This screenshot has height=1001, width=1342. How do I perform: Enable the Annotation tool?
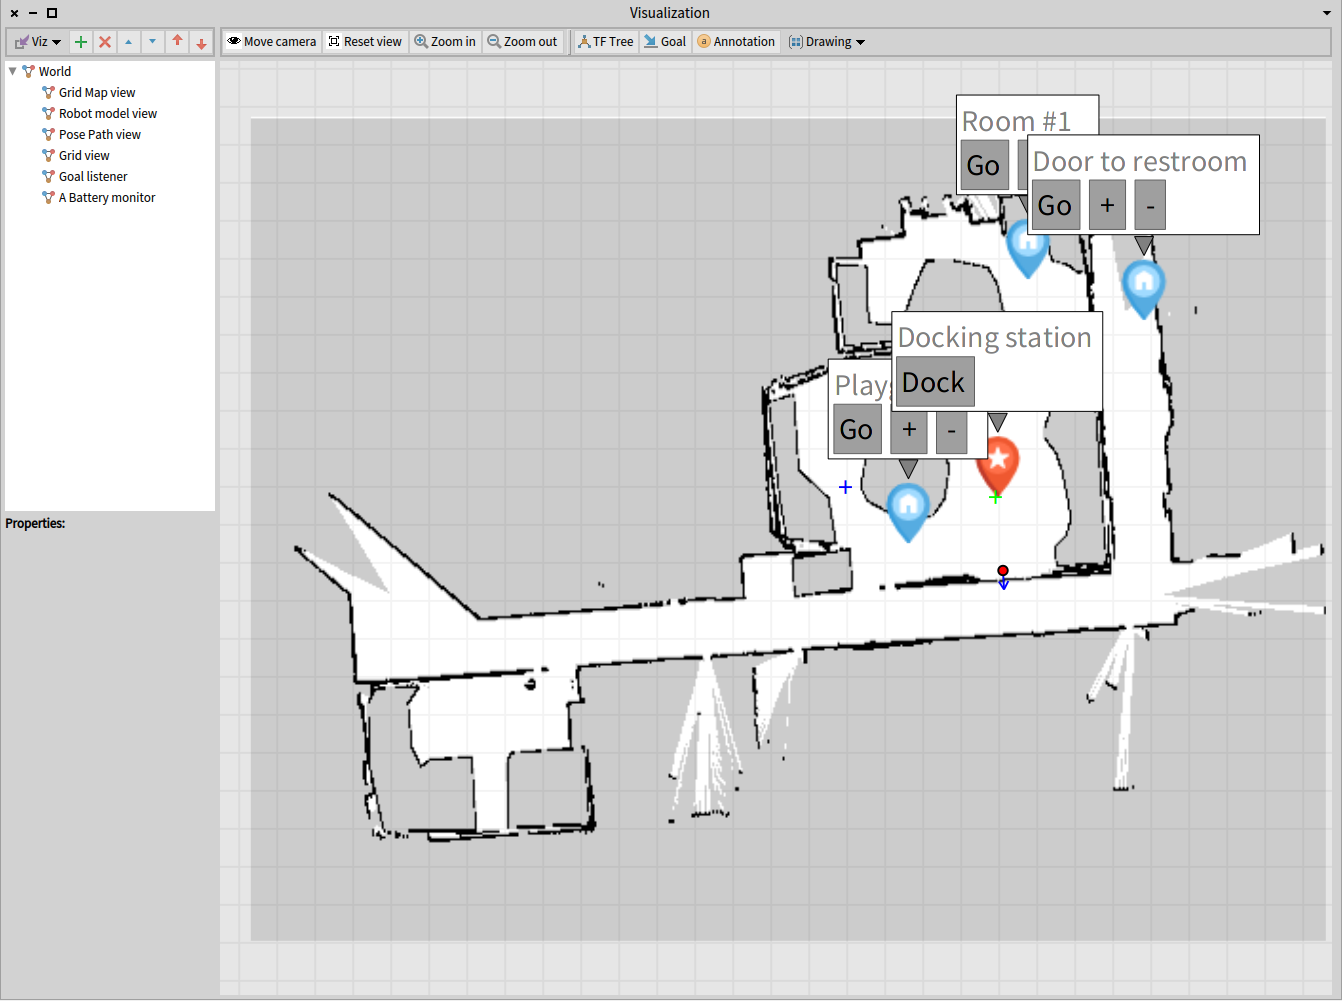click(x=736, y=42)
